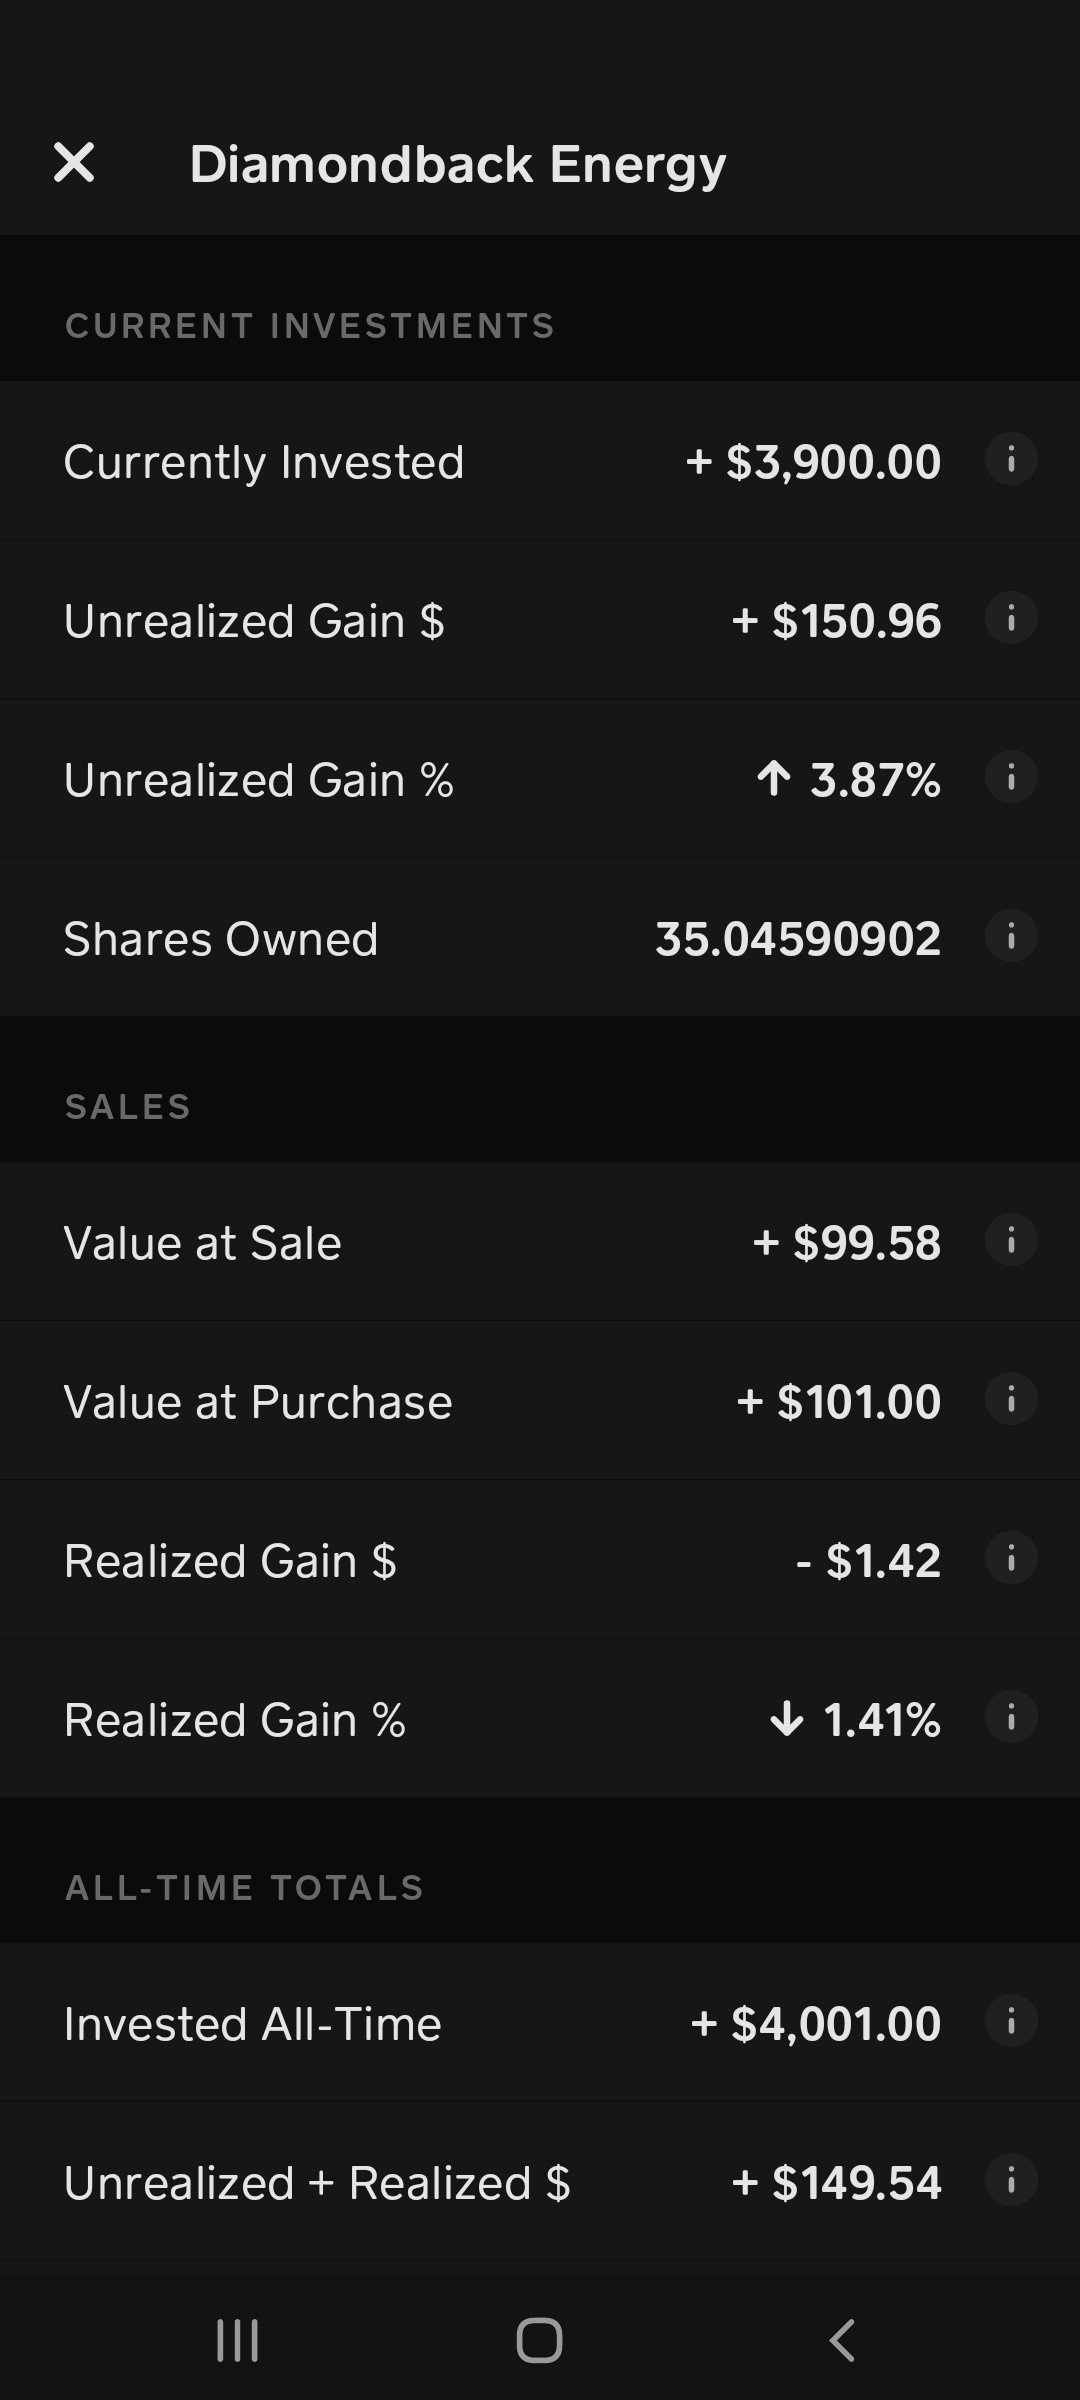Tap the Android home button
The width and height of the screenshot is (1080, 2400).
pos(539,2340)
